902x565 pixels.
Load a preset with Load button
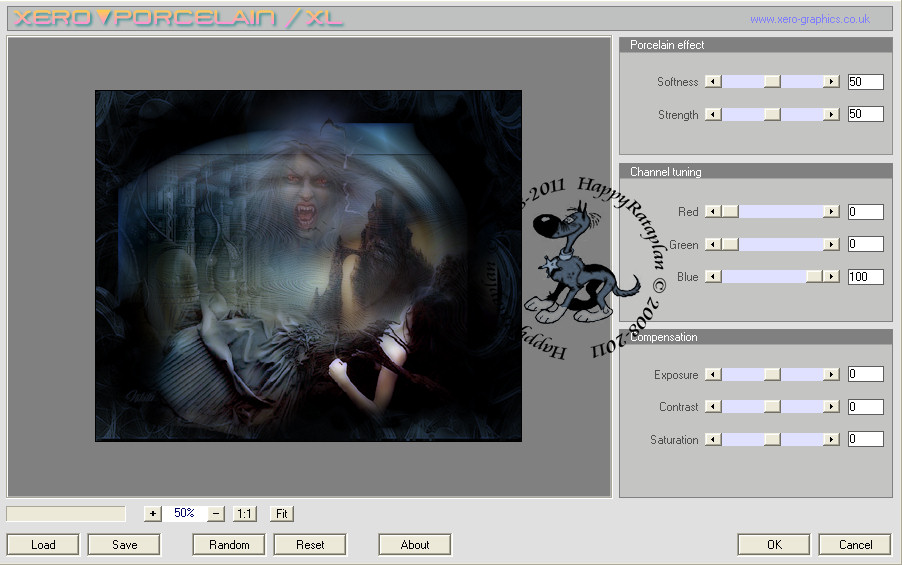pos(43,545)
